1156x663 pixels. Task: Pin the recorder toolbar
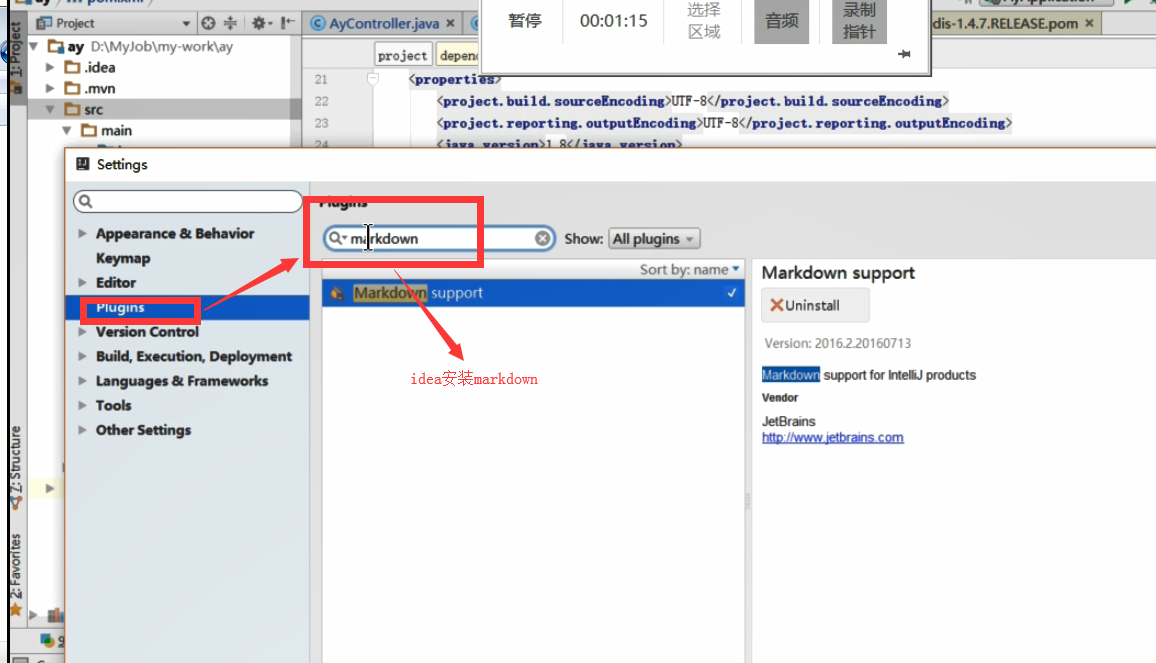905,54
